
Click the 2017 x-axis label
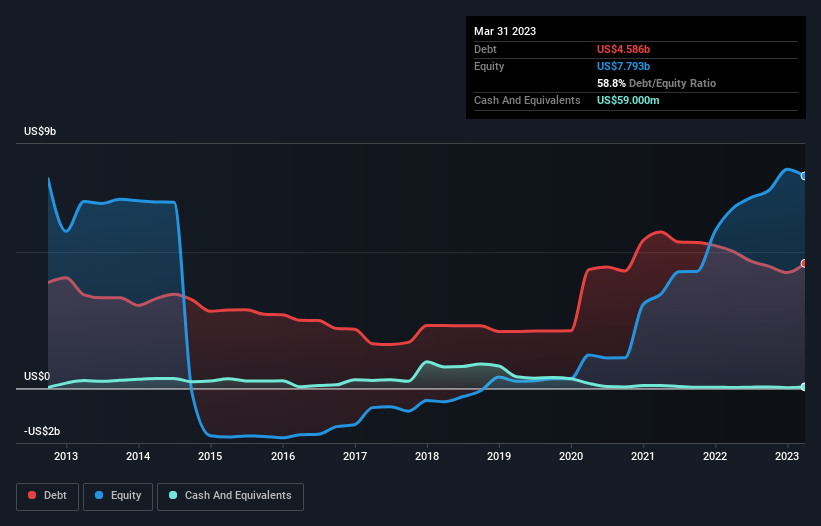coord(355,456)
